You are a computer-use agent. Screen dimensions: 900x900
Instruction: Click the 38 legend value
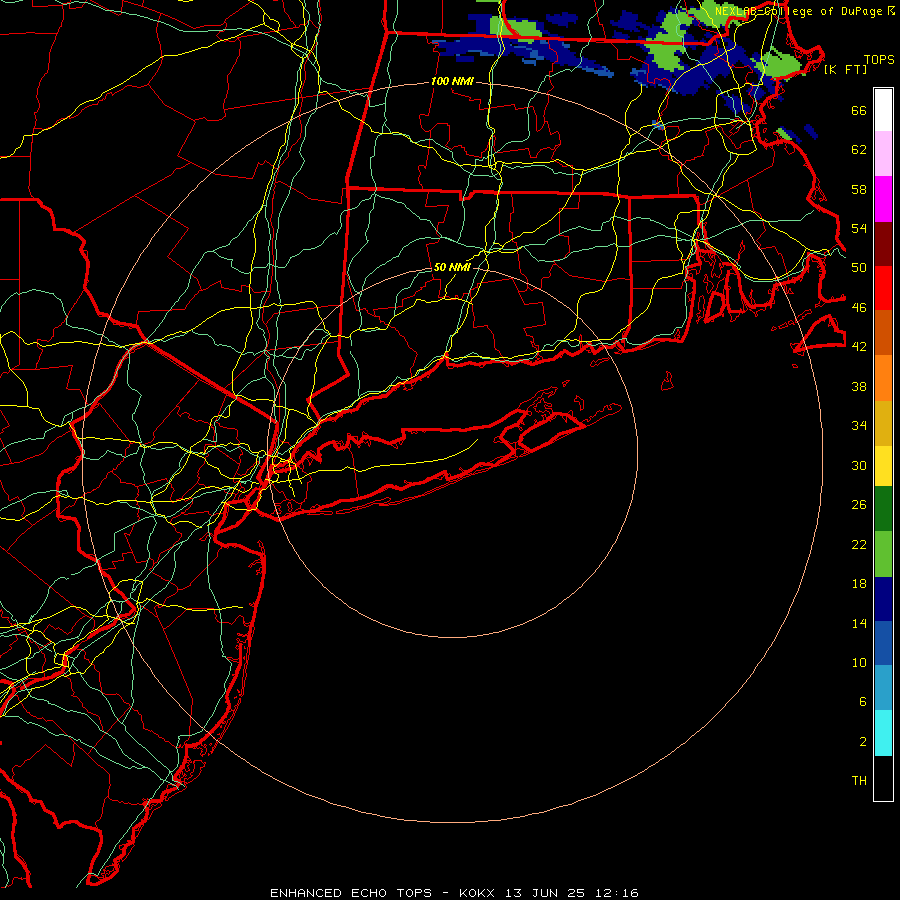coord(859,386)
